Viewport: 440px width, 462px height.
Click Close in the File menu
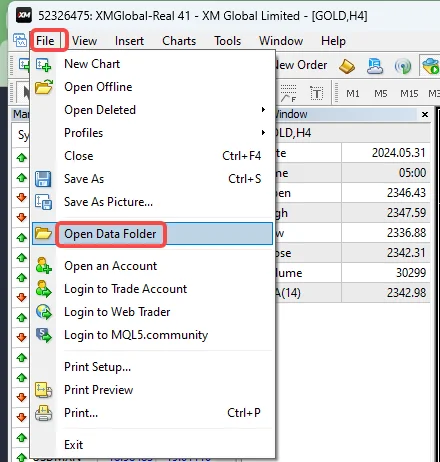coord(152,156)
